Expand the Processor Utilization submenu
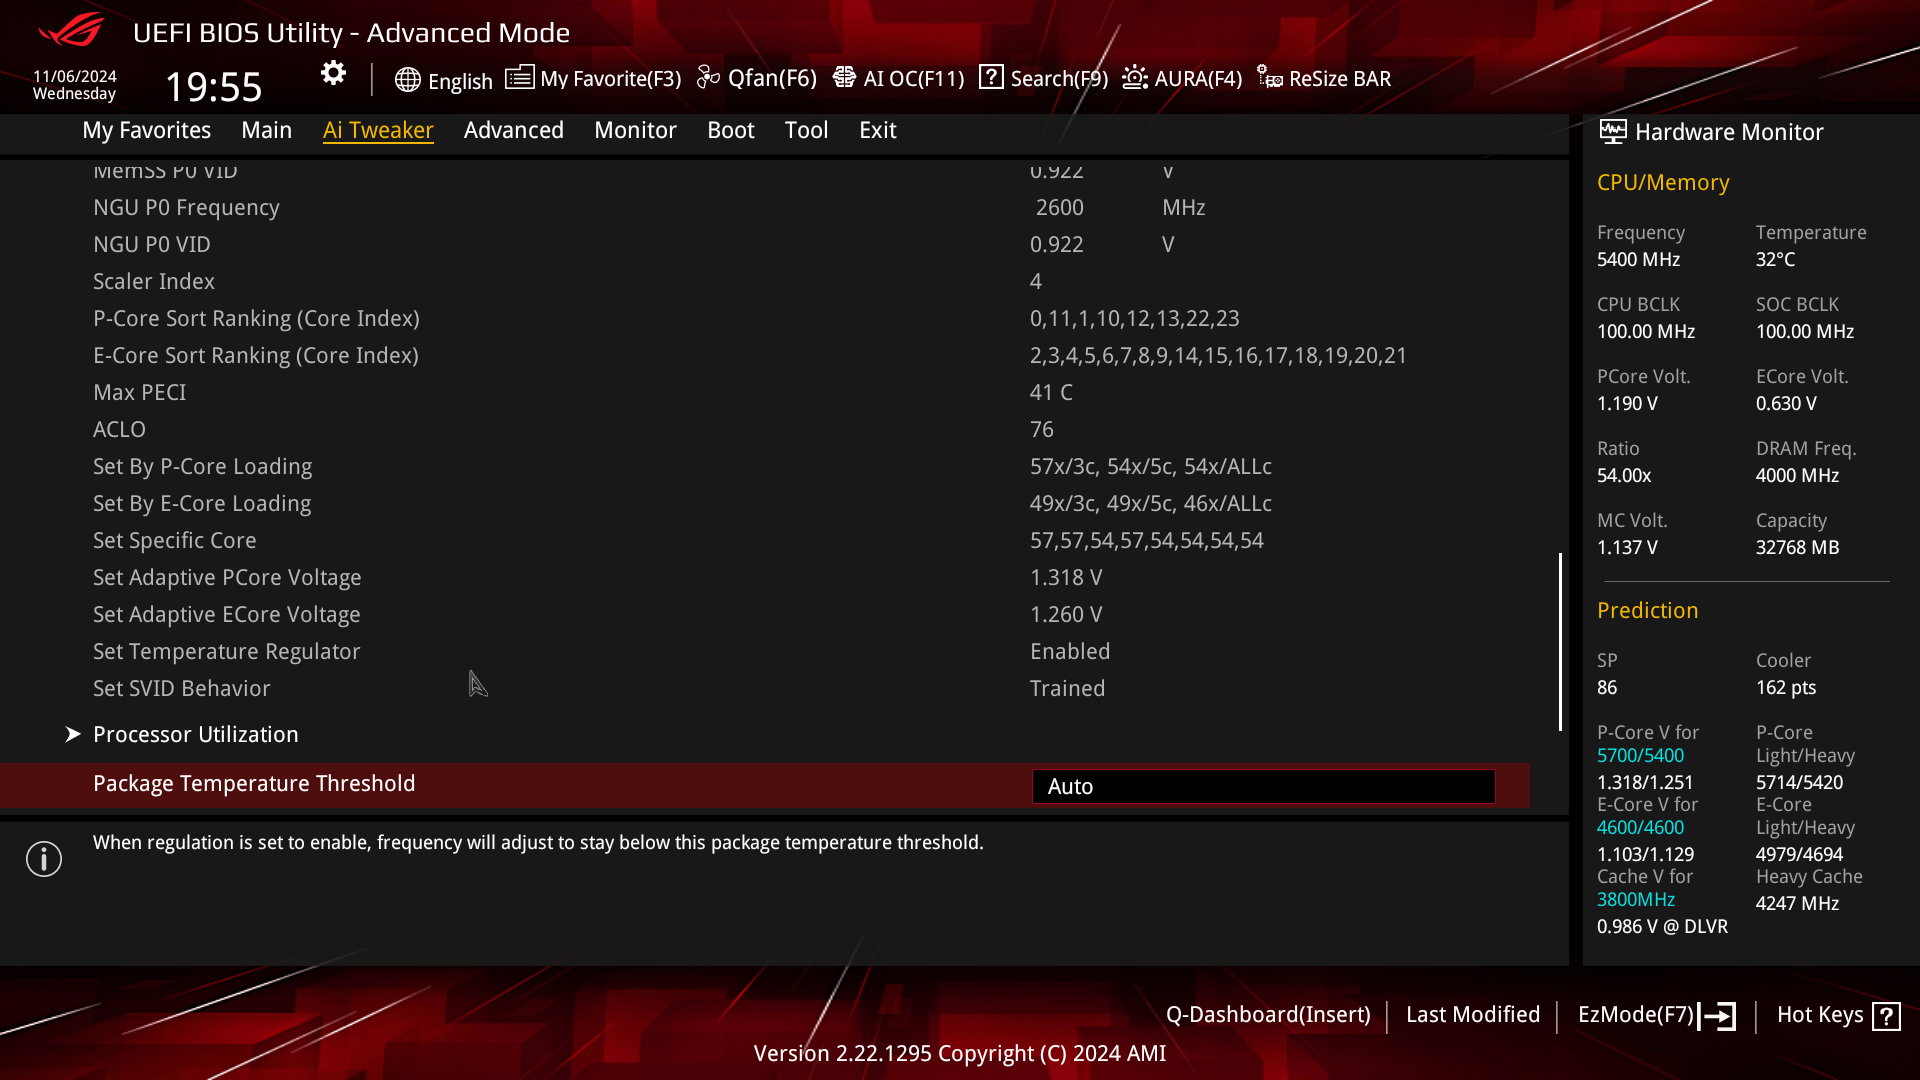Image resolution: width=1920 pixels, height=1080 pixels. pyautogui.click(x=196, y=734)
